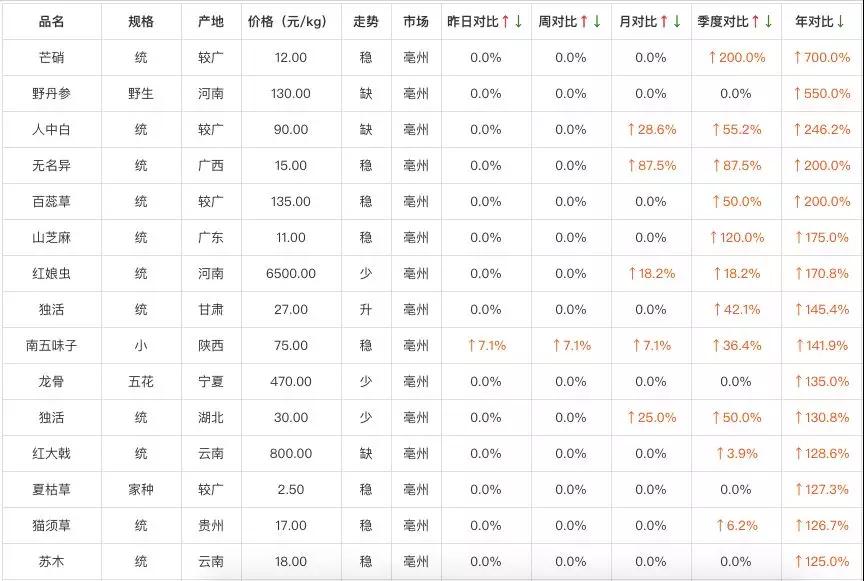Sort 季度对比 ascending with red up arrow
This screenshot has width=864, height=581.
755,22
